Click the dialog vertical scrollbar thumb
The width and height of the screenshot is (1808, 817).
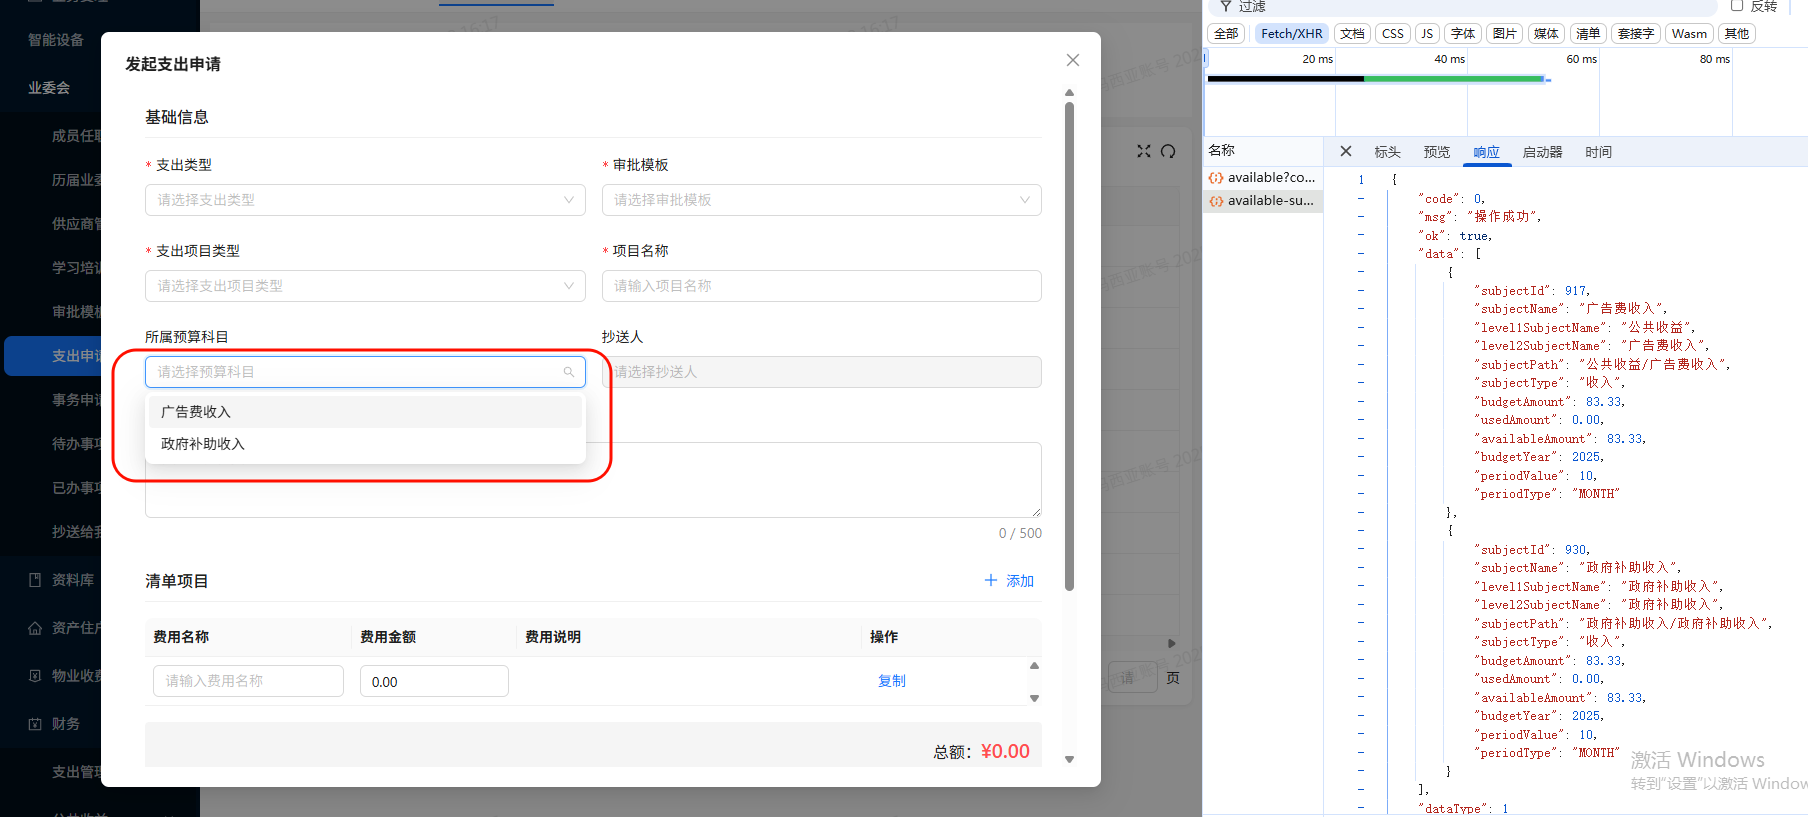(x=1069, y=347)
